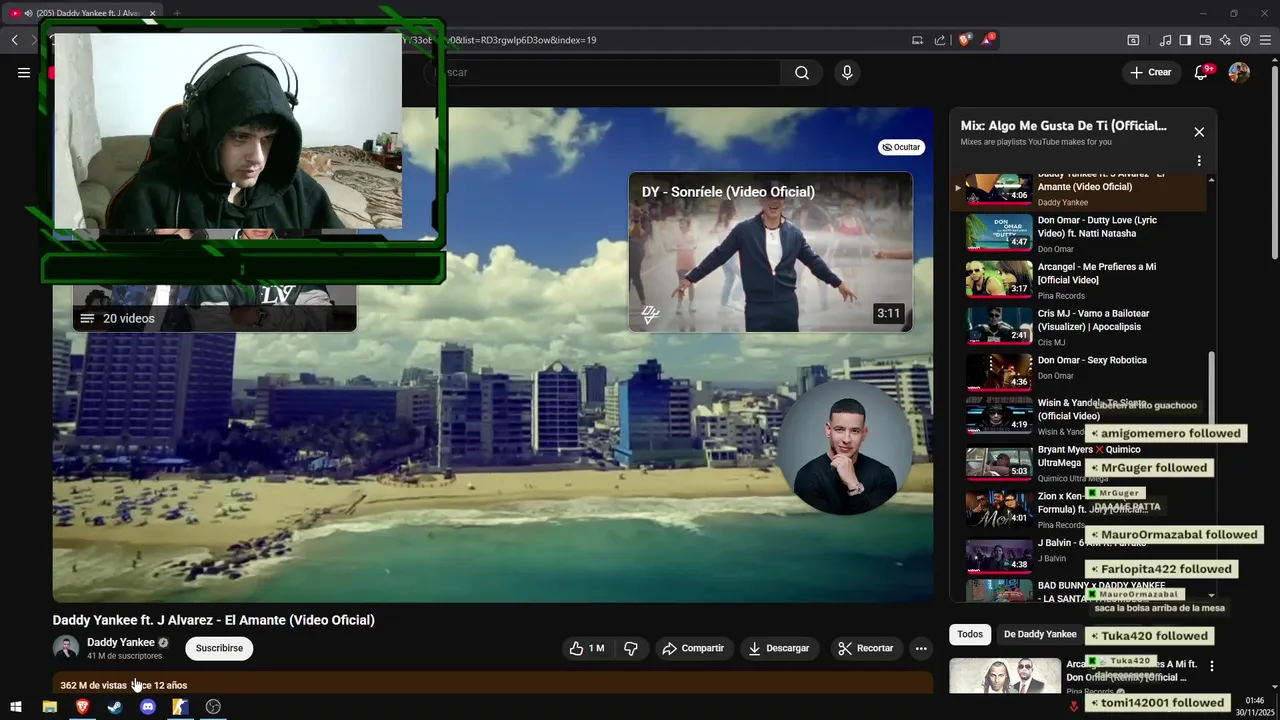This screenshot has height=720, width=1280.
Task: Open YouTube notifications bell
Action: click(x=1202, y=72)
